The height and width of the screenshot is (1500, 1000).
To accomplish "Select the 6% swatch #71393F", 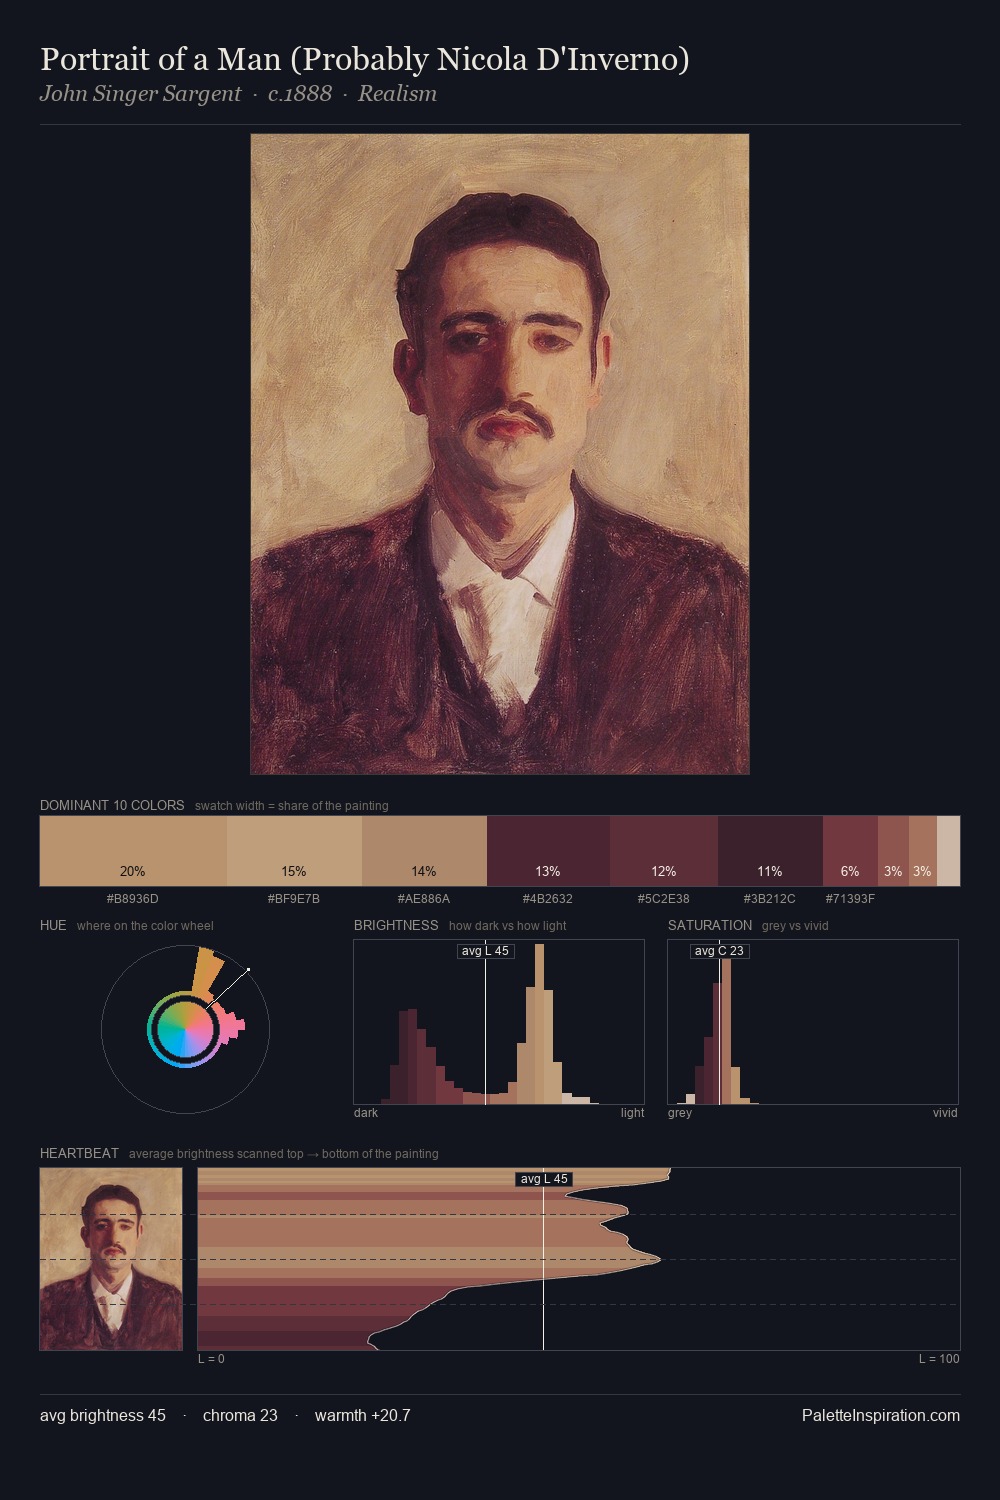I will [850, 851].
